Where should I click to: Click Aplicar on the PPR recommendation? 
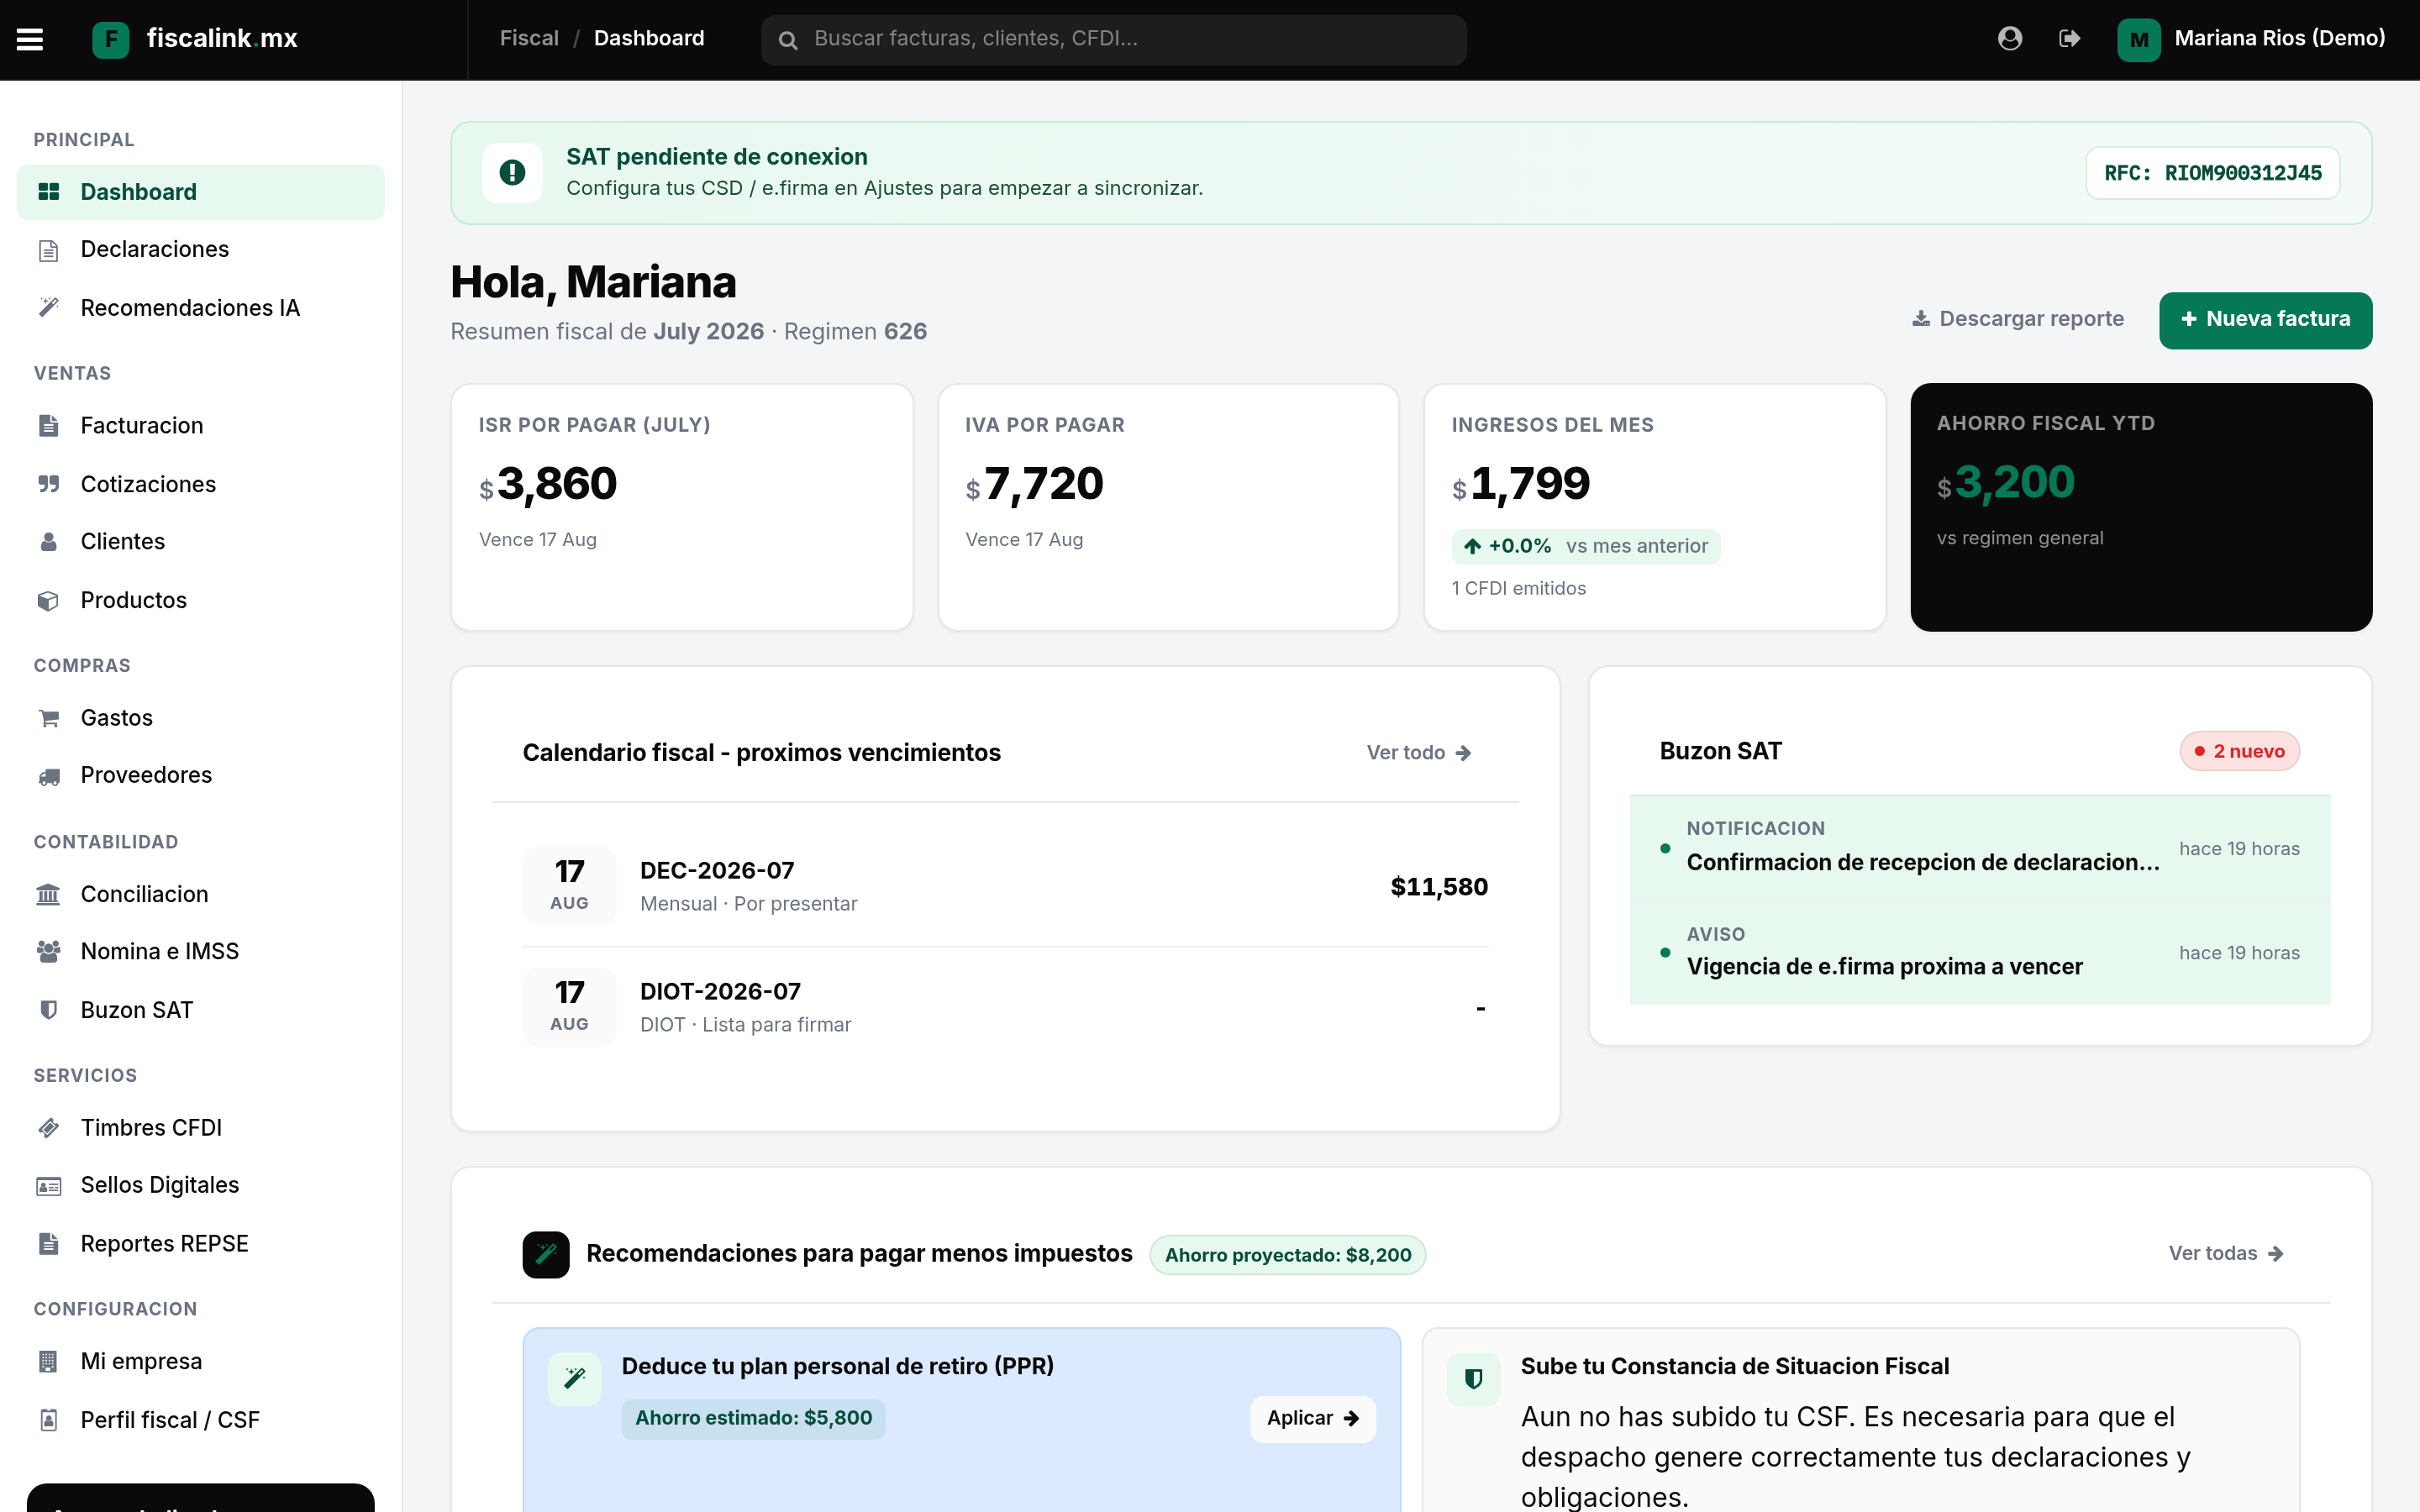coord(1312,1419)
